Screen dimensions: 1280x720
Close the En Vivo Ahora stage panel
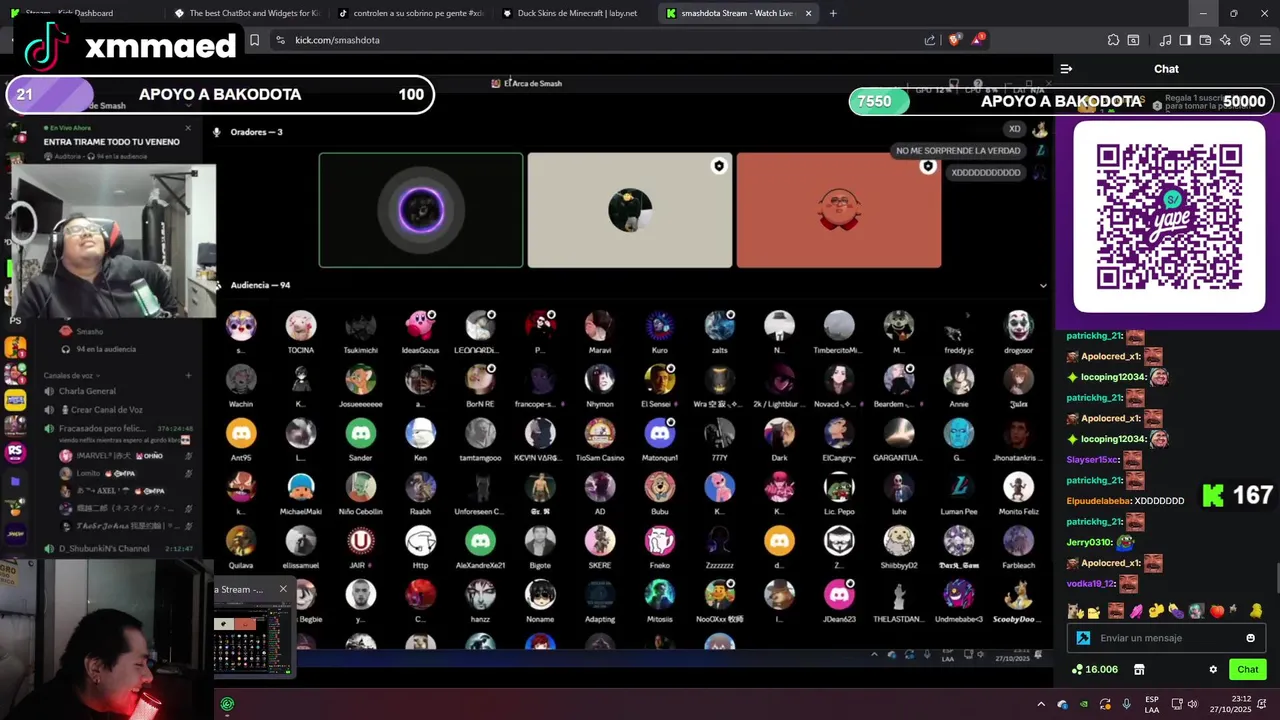187,128
